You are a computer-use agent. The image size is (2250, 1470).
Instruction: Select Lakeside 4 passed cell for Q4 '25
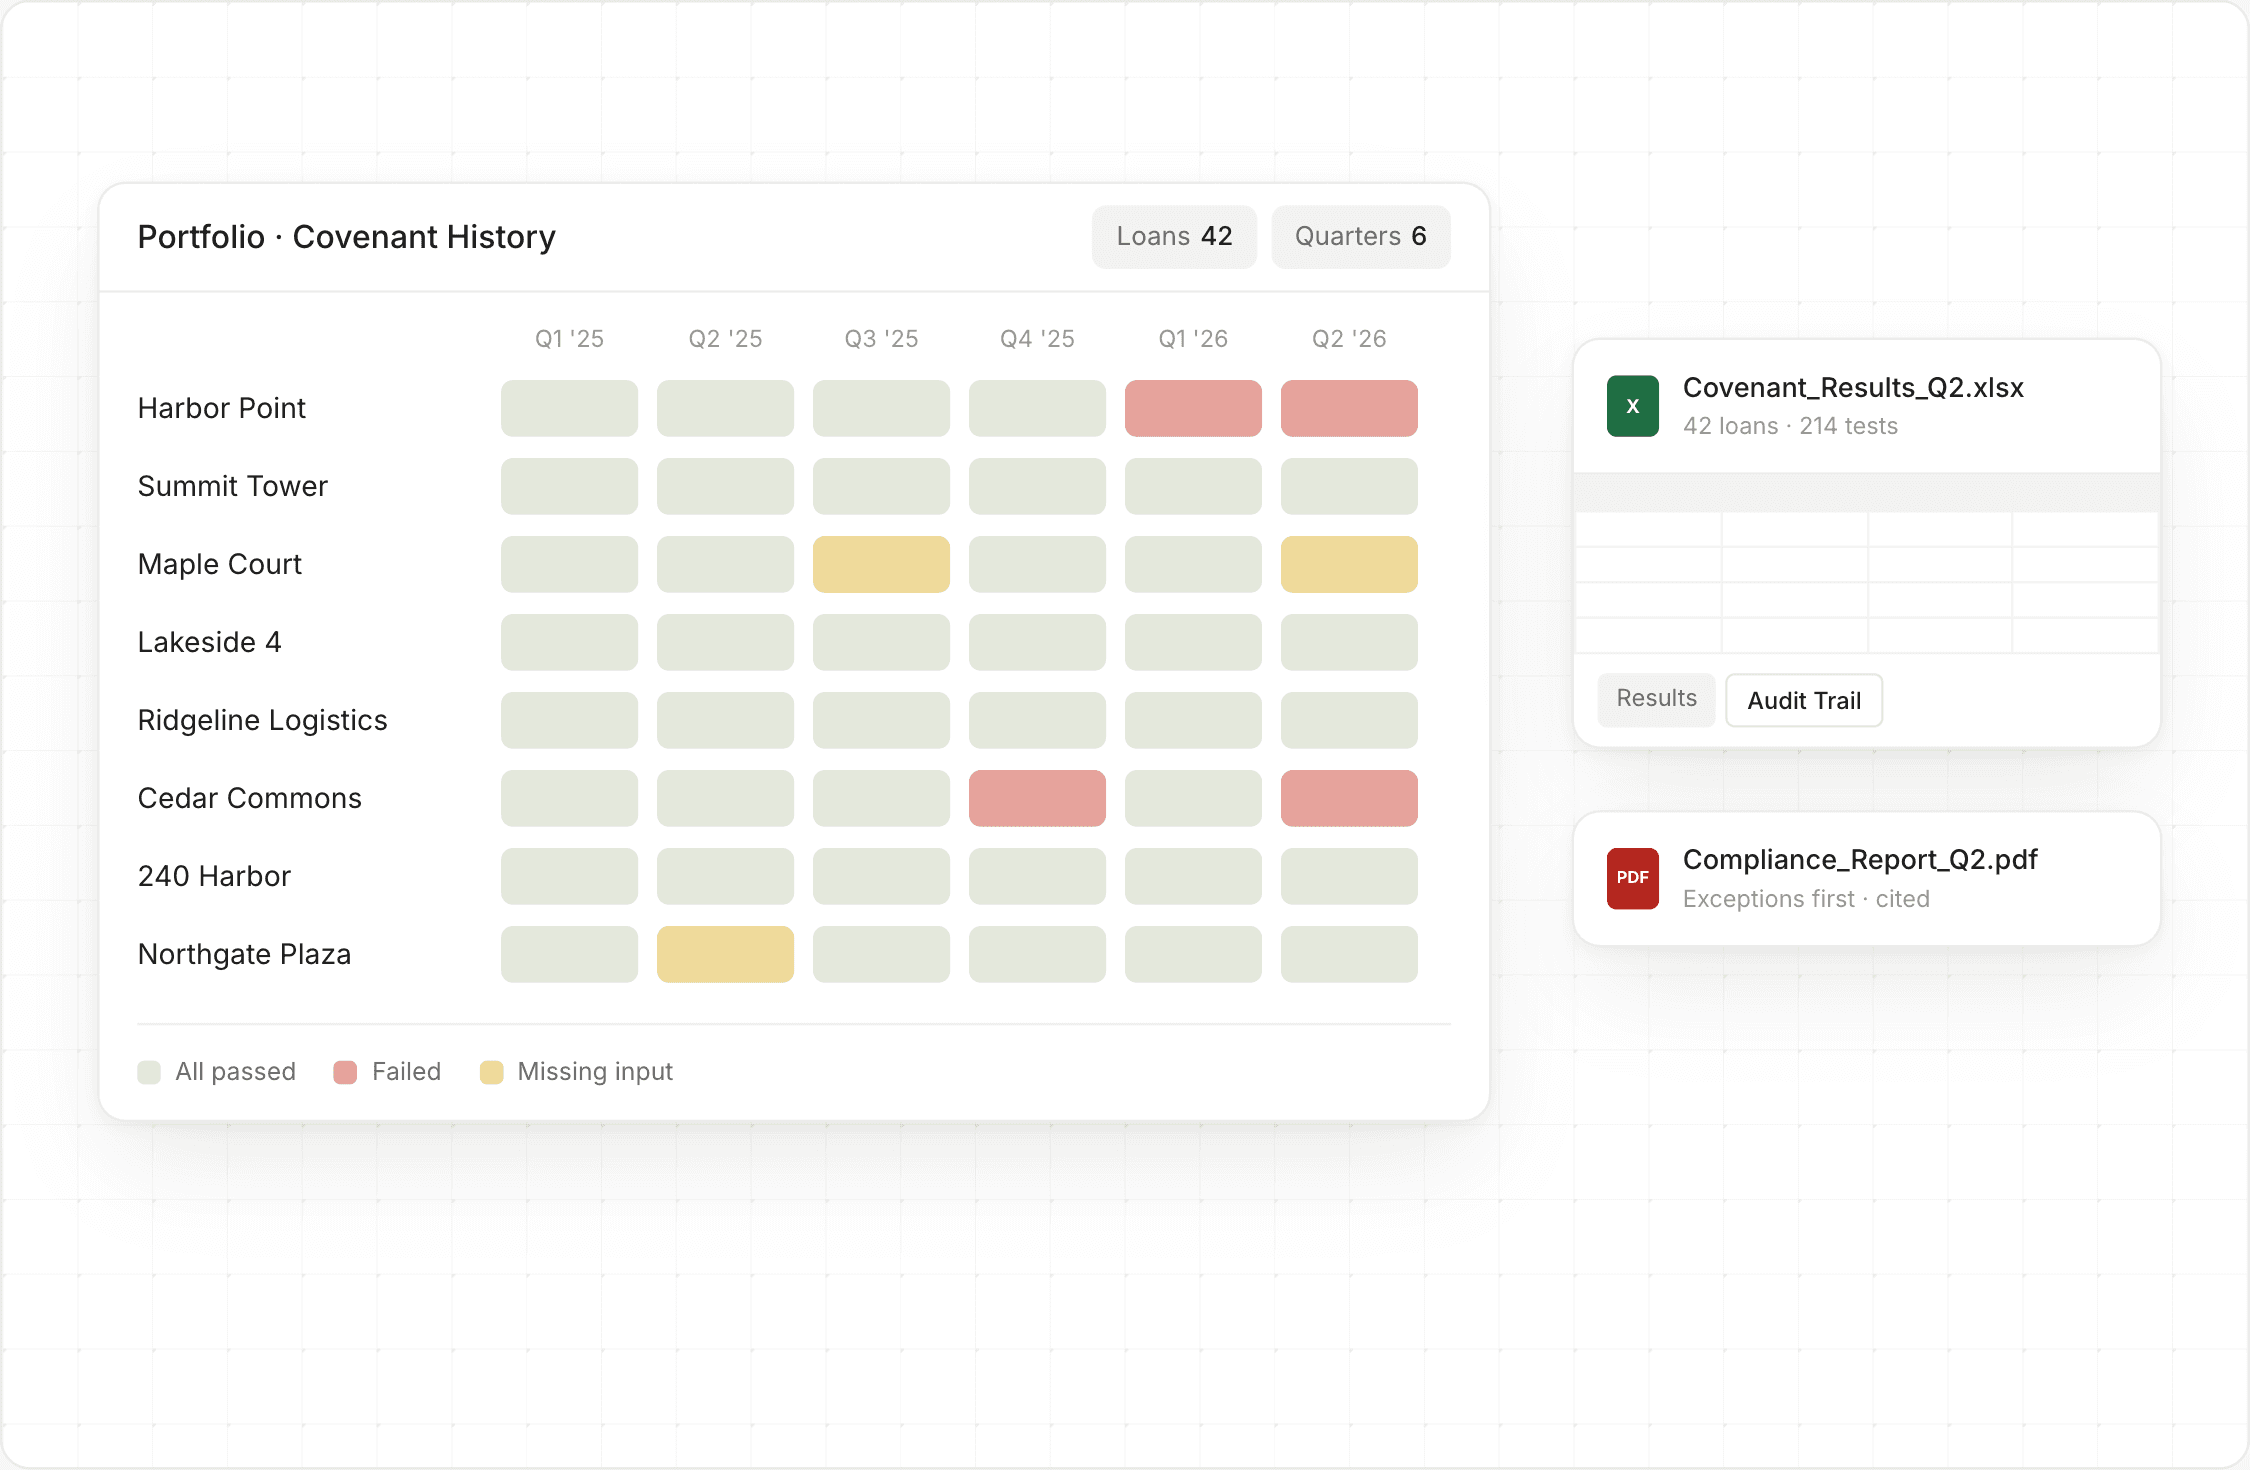tap(1036, 642)
